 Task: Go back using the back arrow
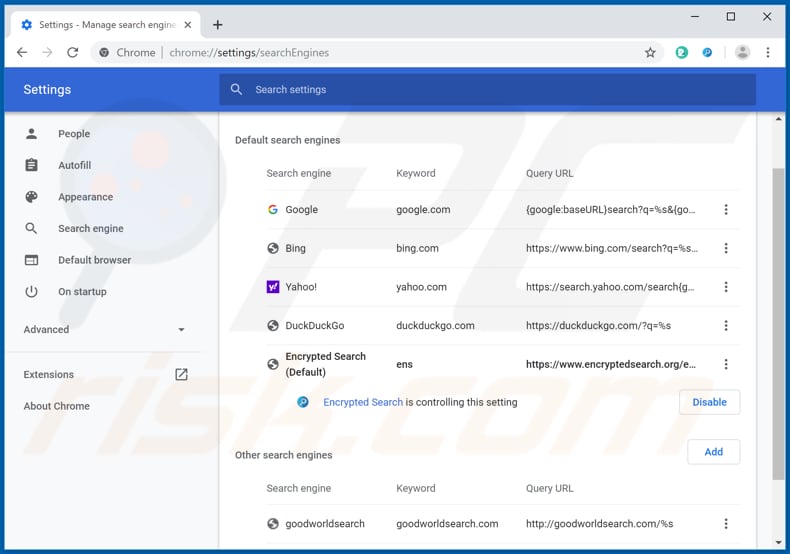(22, 53)
